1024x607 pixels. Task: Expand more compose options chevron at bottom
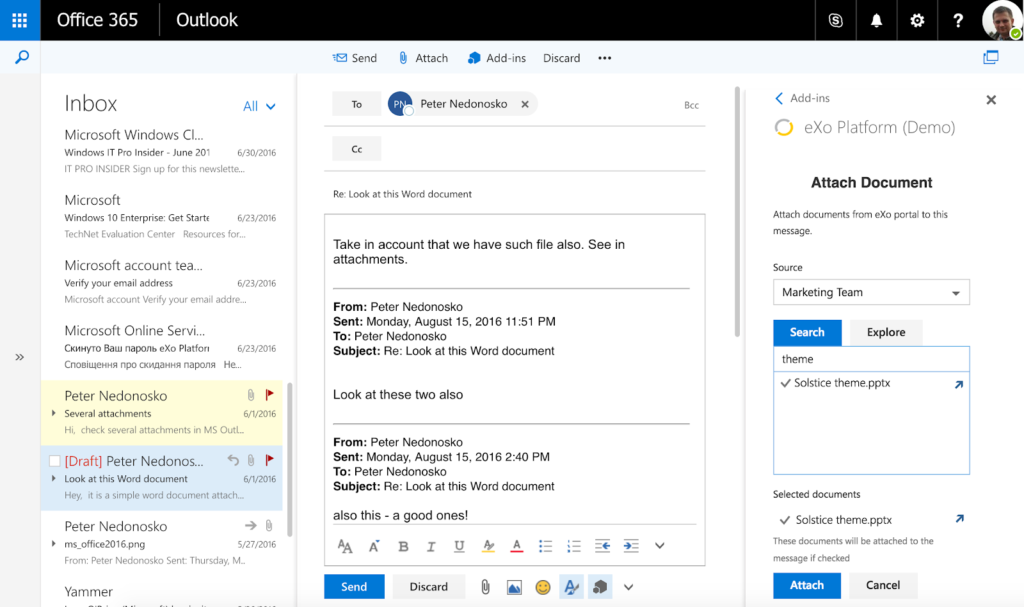[628, 587]
